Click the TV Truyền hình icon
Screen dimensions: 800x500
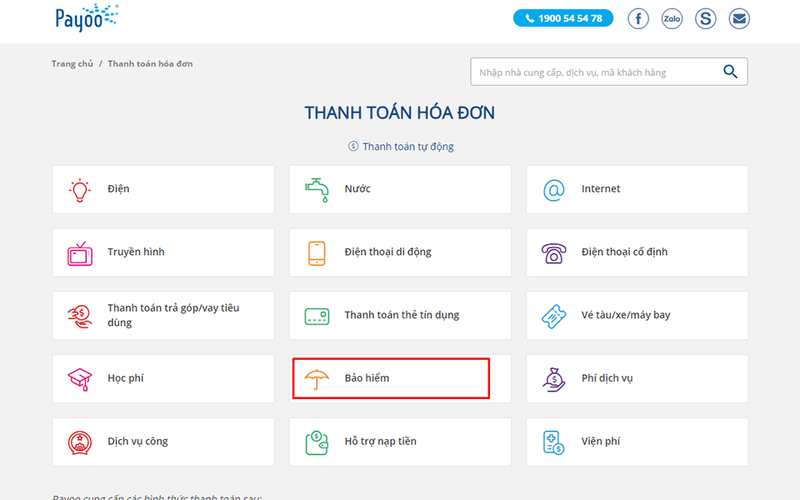pos(80,254)
